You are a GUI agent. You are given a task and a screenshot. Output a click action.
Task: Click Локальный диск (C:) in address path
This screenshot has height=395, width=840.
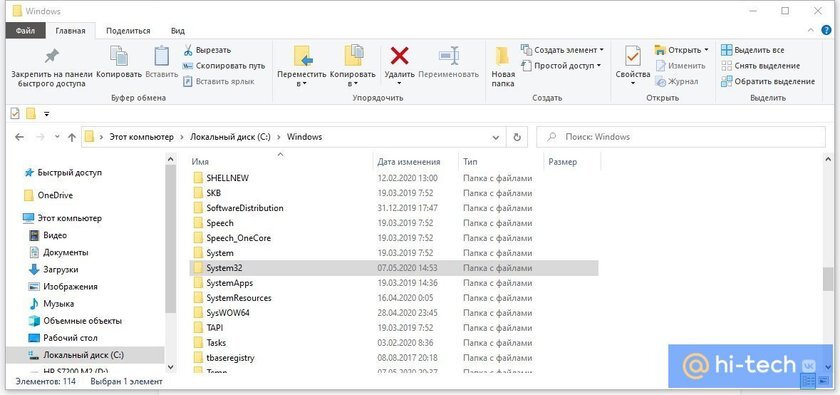coord(230,137)
